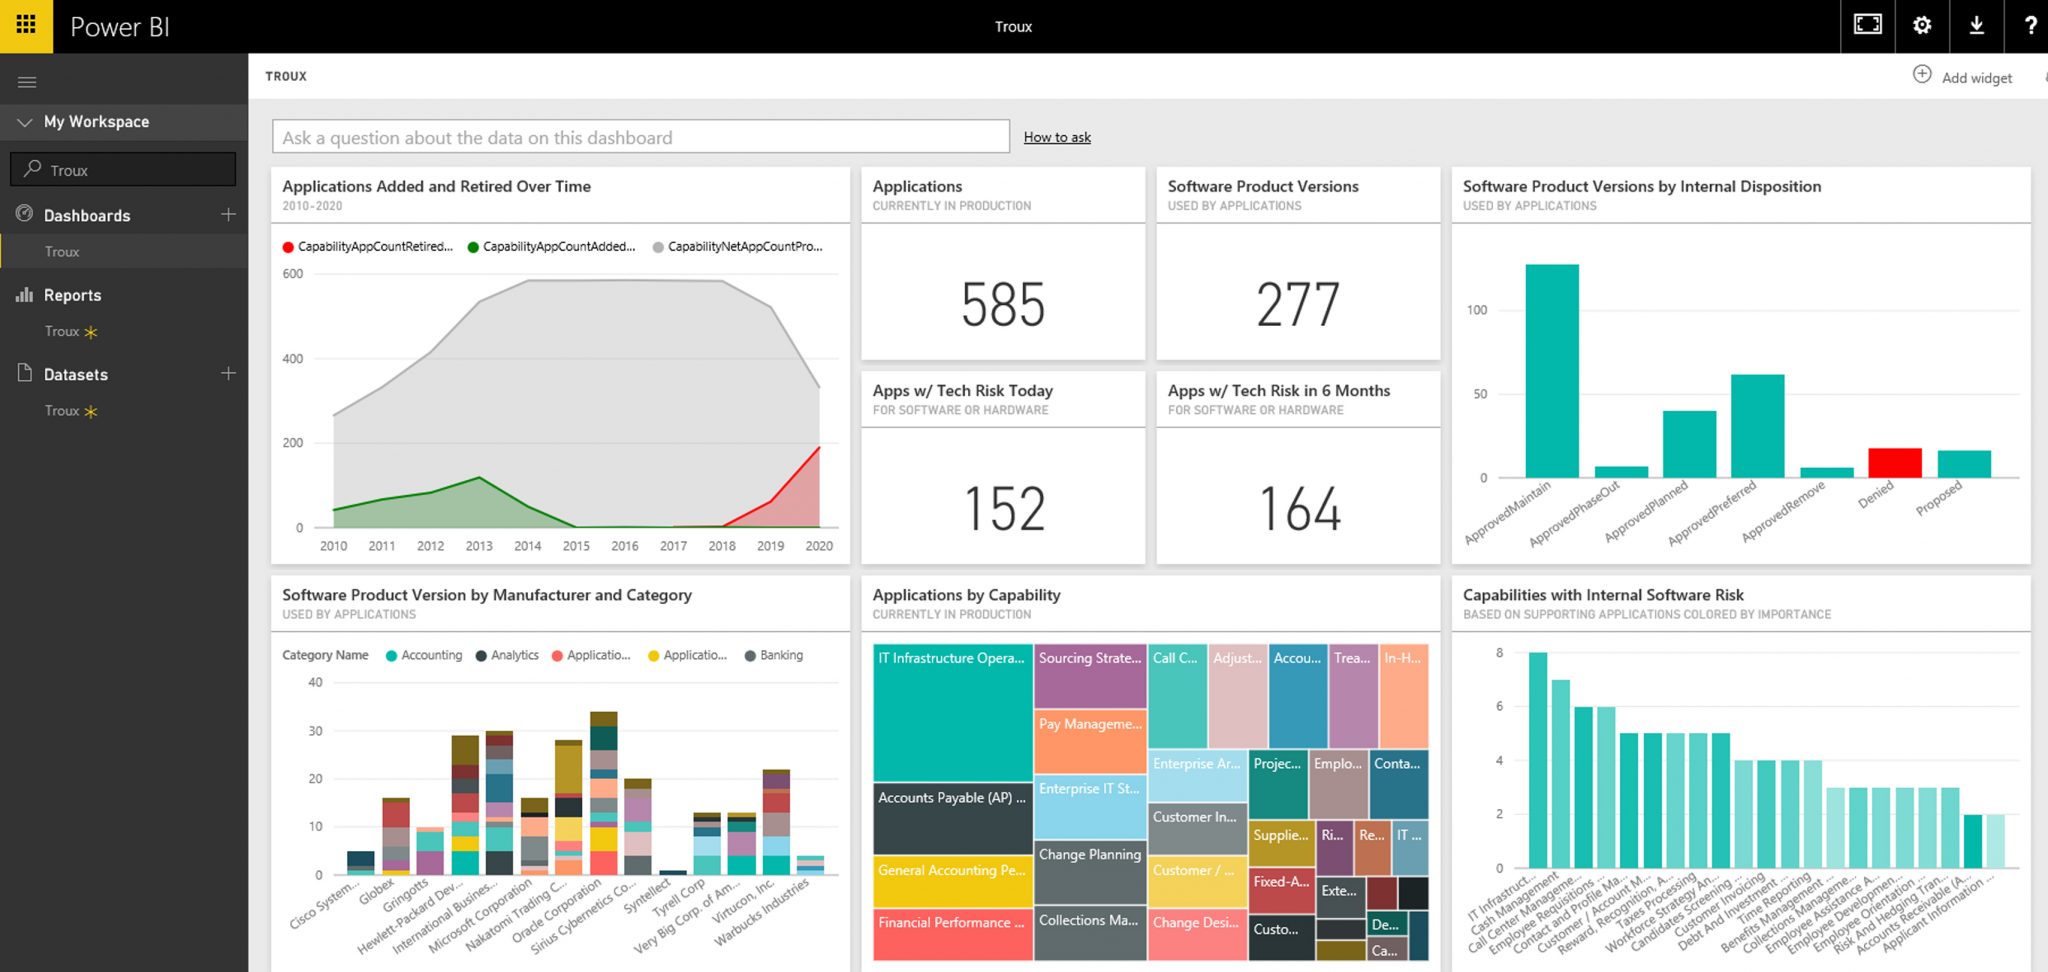The width and height of the screenshot is (2048, 972).
Task: Collapse the navigation pane via hamburger icon
Action: point(27,80)
